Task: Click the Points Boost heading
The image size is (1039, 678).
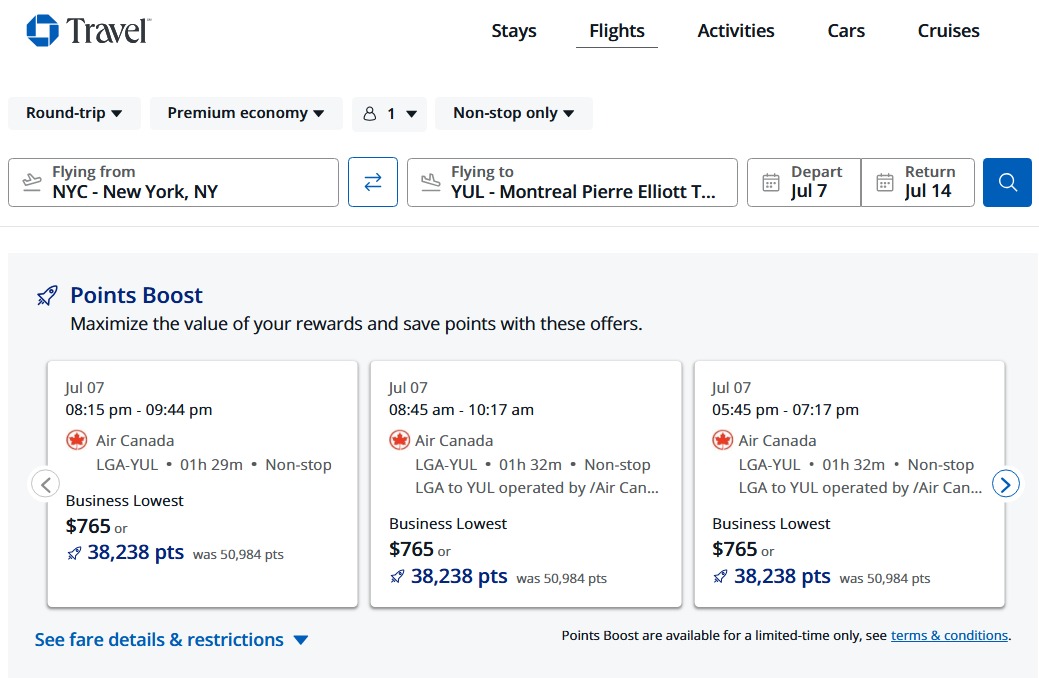Action: click(137, 295)
